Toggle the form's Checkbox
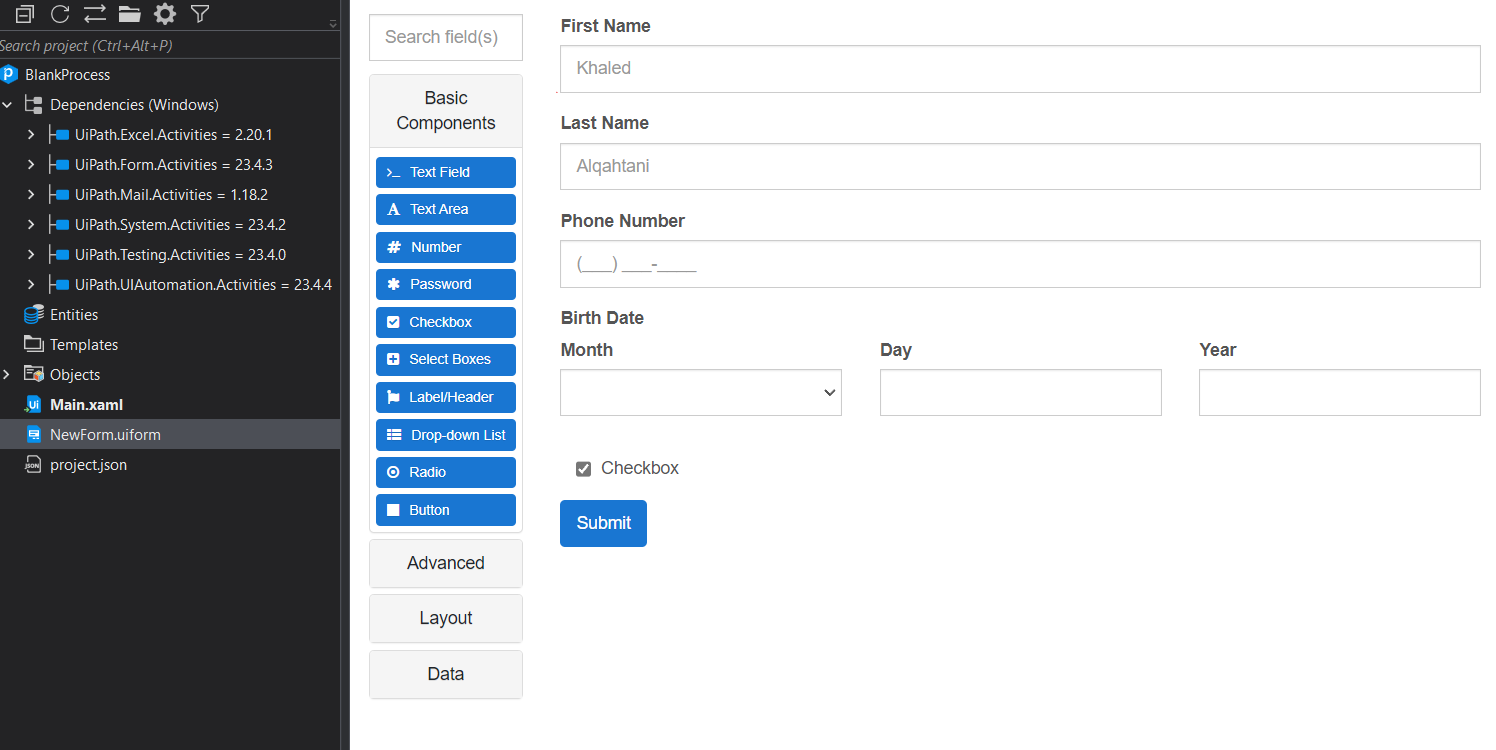 (x=584, y=469)
